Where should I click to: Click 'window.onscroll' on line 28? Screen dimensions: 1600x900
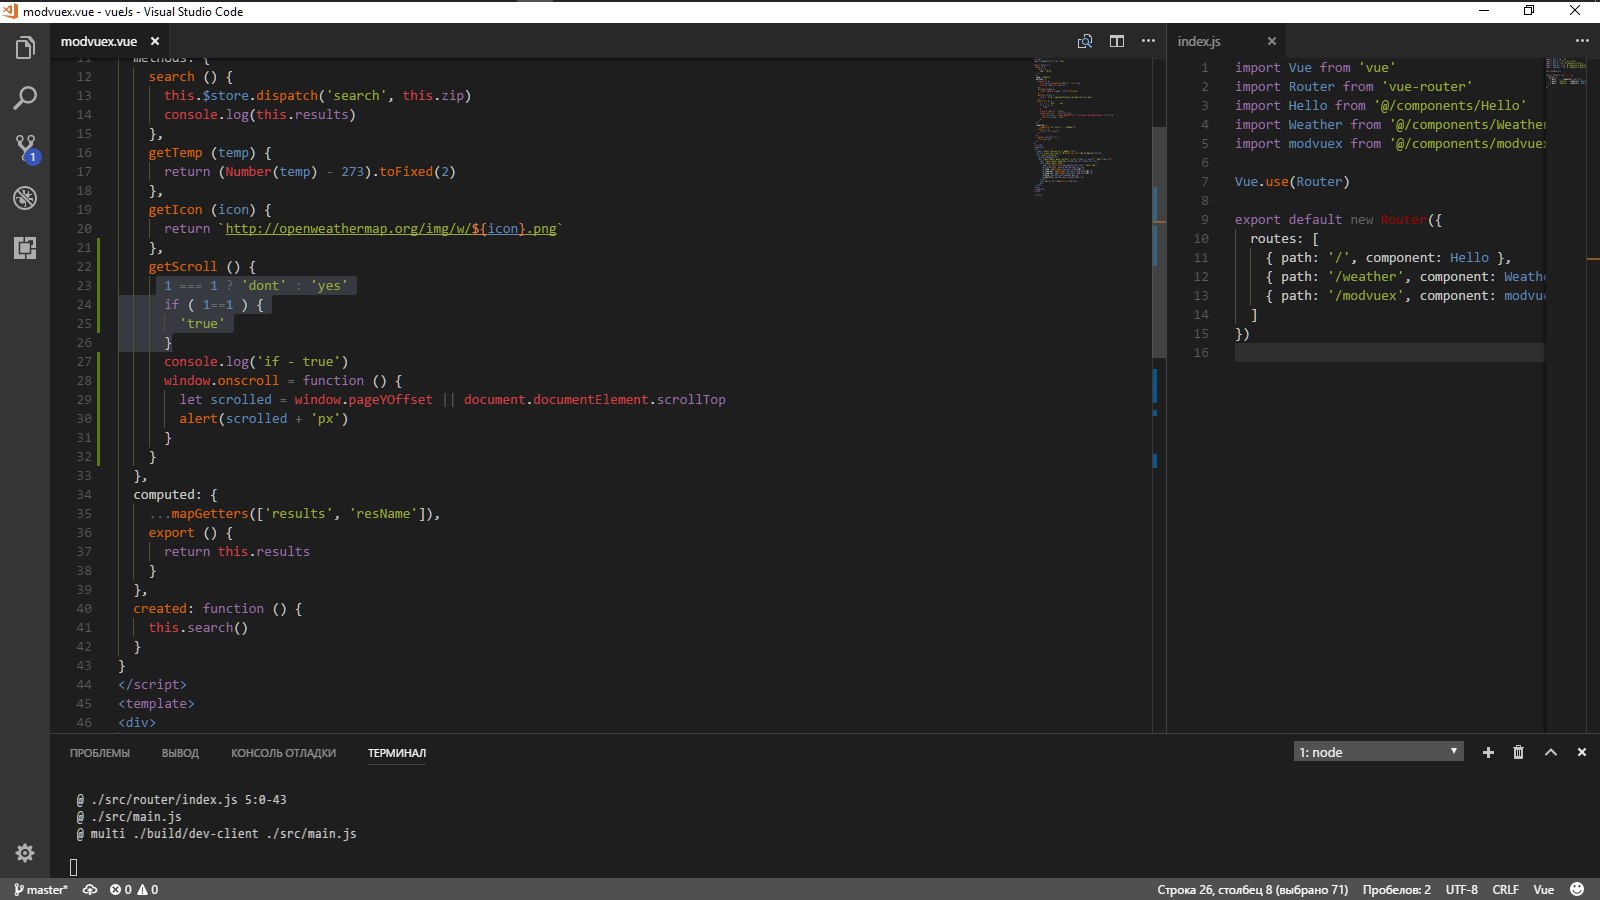(x=222, y=380)
